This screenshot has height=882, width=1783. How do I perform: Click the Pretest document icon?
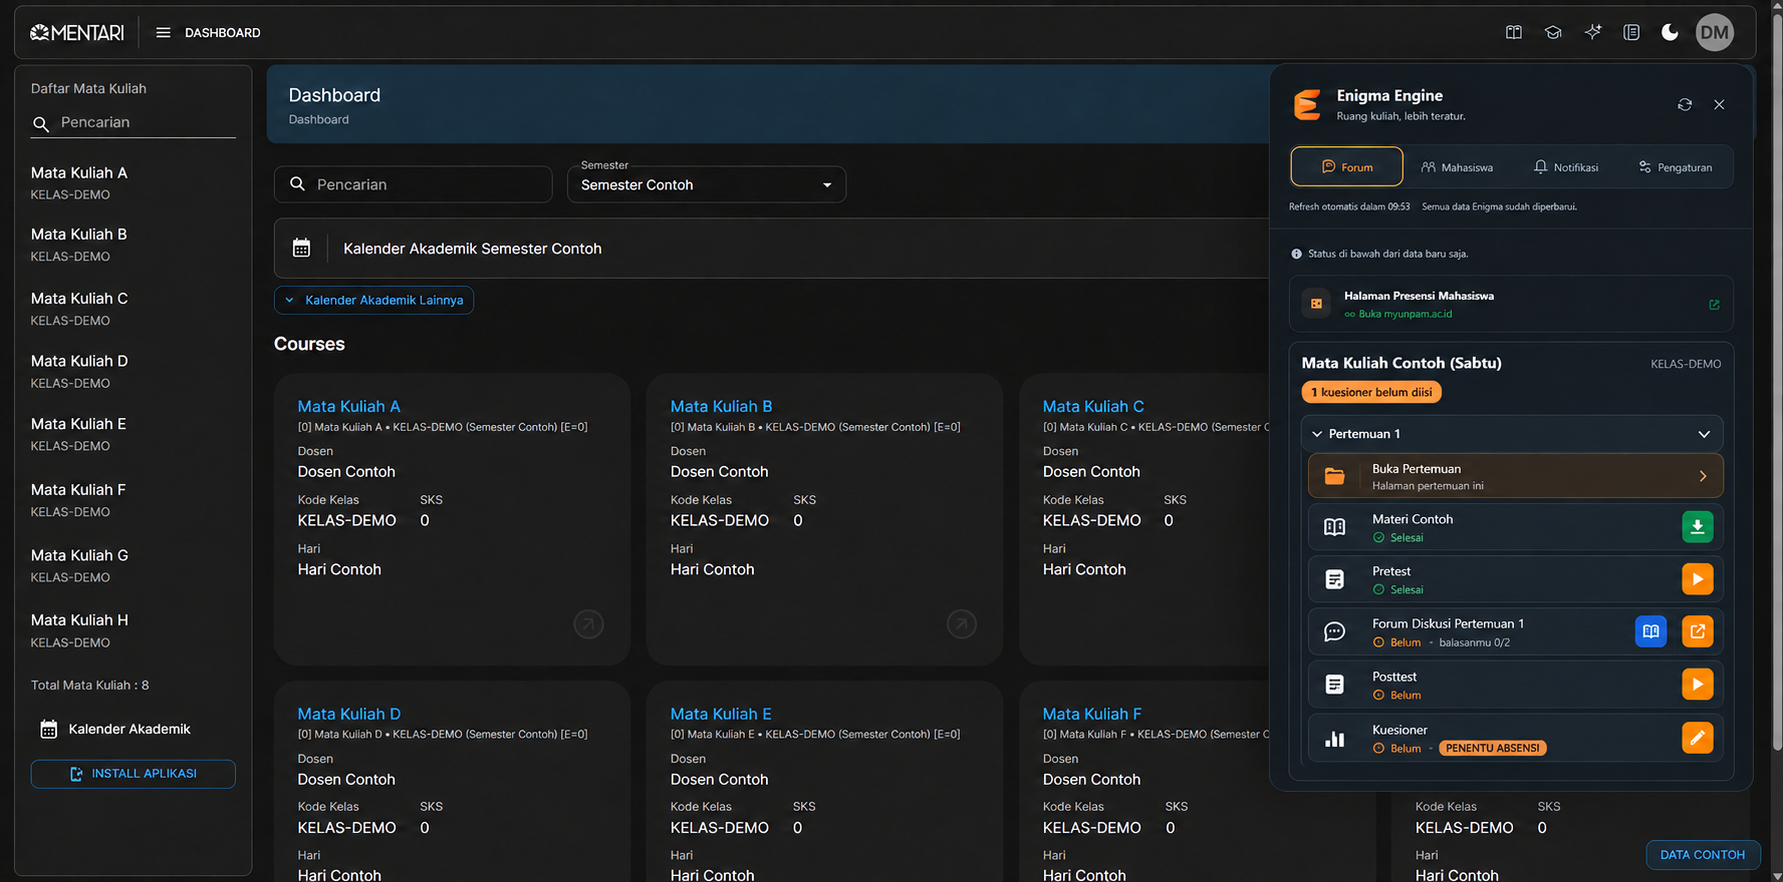pos(1335,579)
